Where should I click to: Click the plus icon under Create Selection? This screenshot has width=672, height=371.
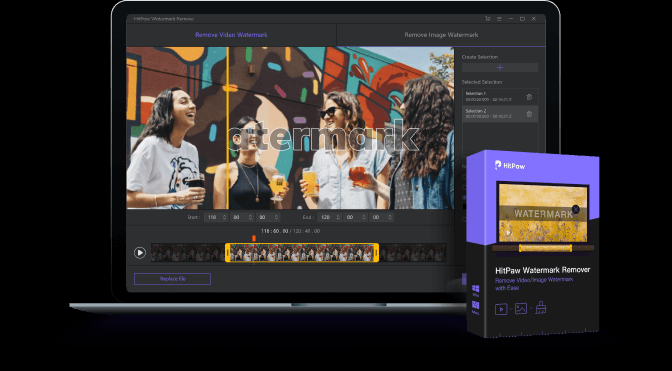tap(500, 68)
